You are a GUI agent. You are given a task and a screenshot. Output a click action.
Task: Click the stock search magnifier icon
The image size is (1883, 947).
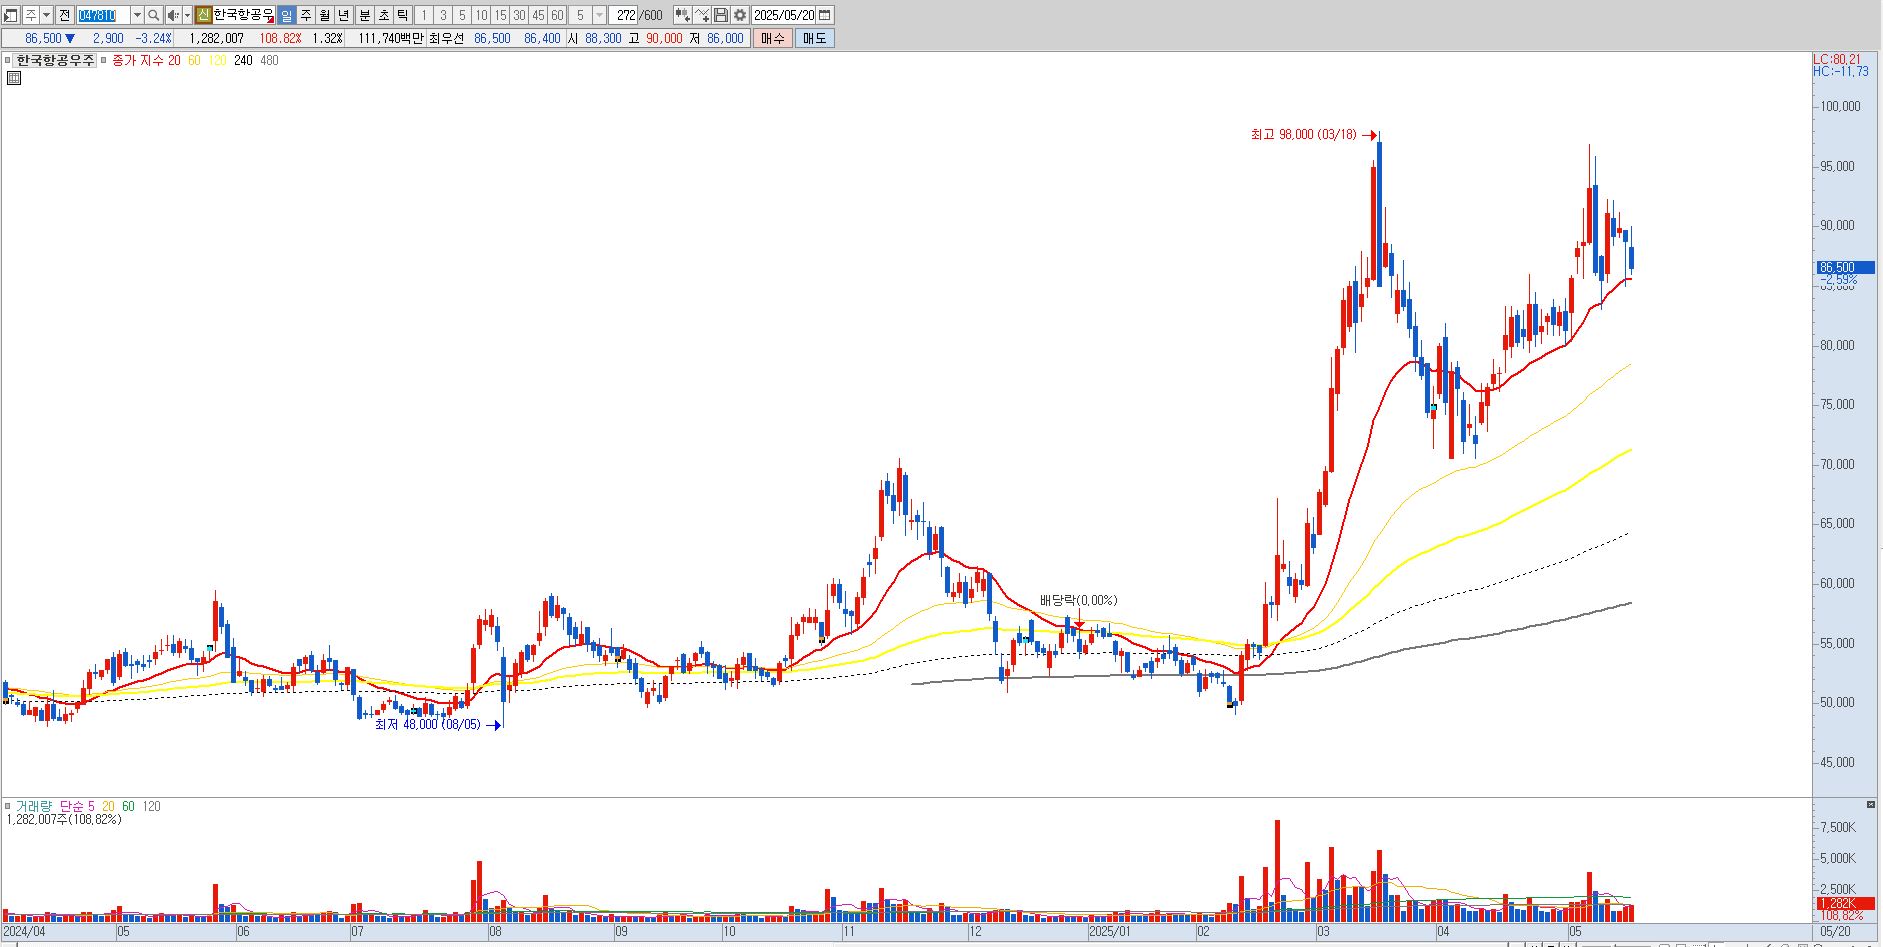click(153, 15)
